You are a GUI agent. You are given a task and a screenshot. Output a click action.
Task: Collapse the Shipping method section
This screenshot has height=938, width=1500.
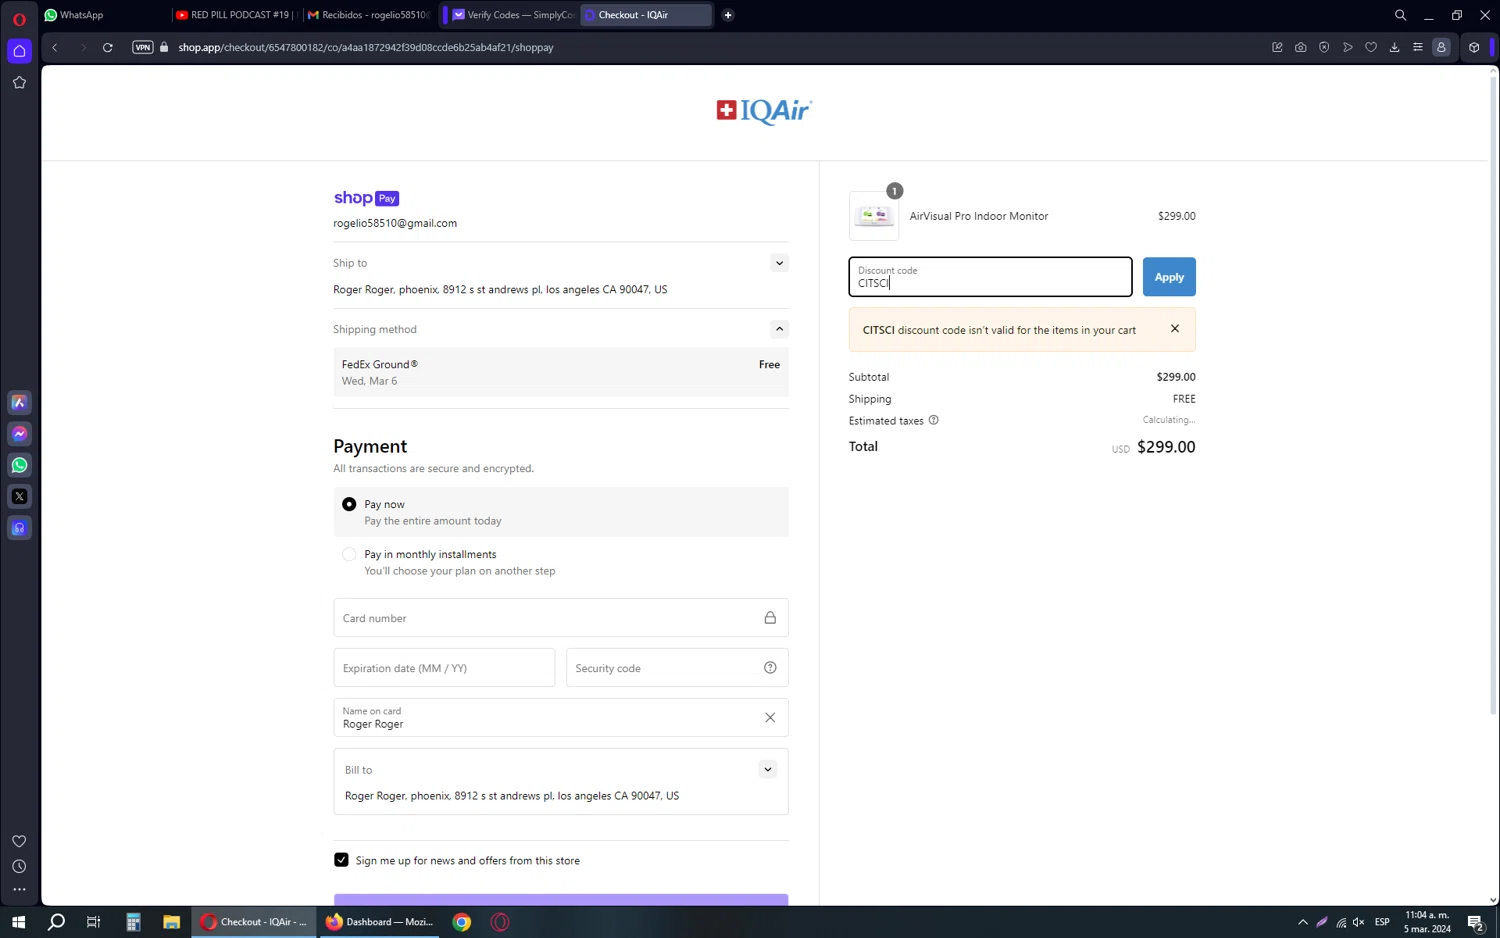(779, 329)
